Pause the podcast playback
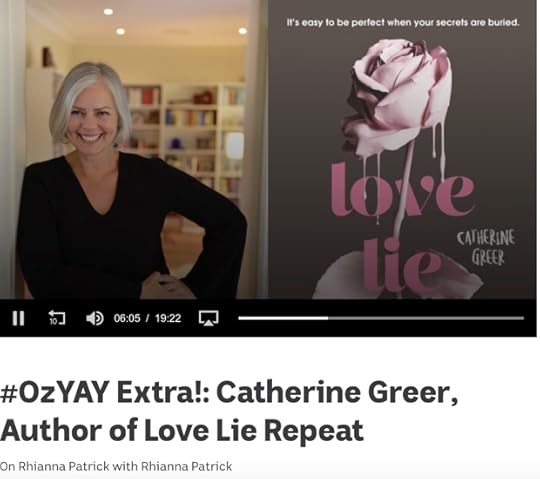Viewport: 540px width, 479px height. 18,318
